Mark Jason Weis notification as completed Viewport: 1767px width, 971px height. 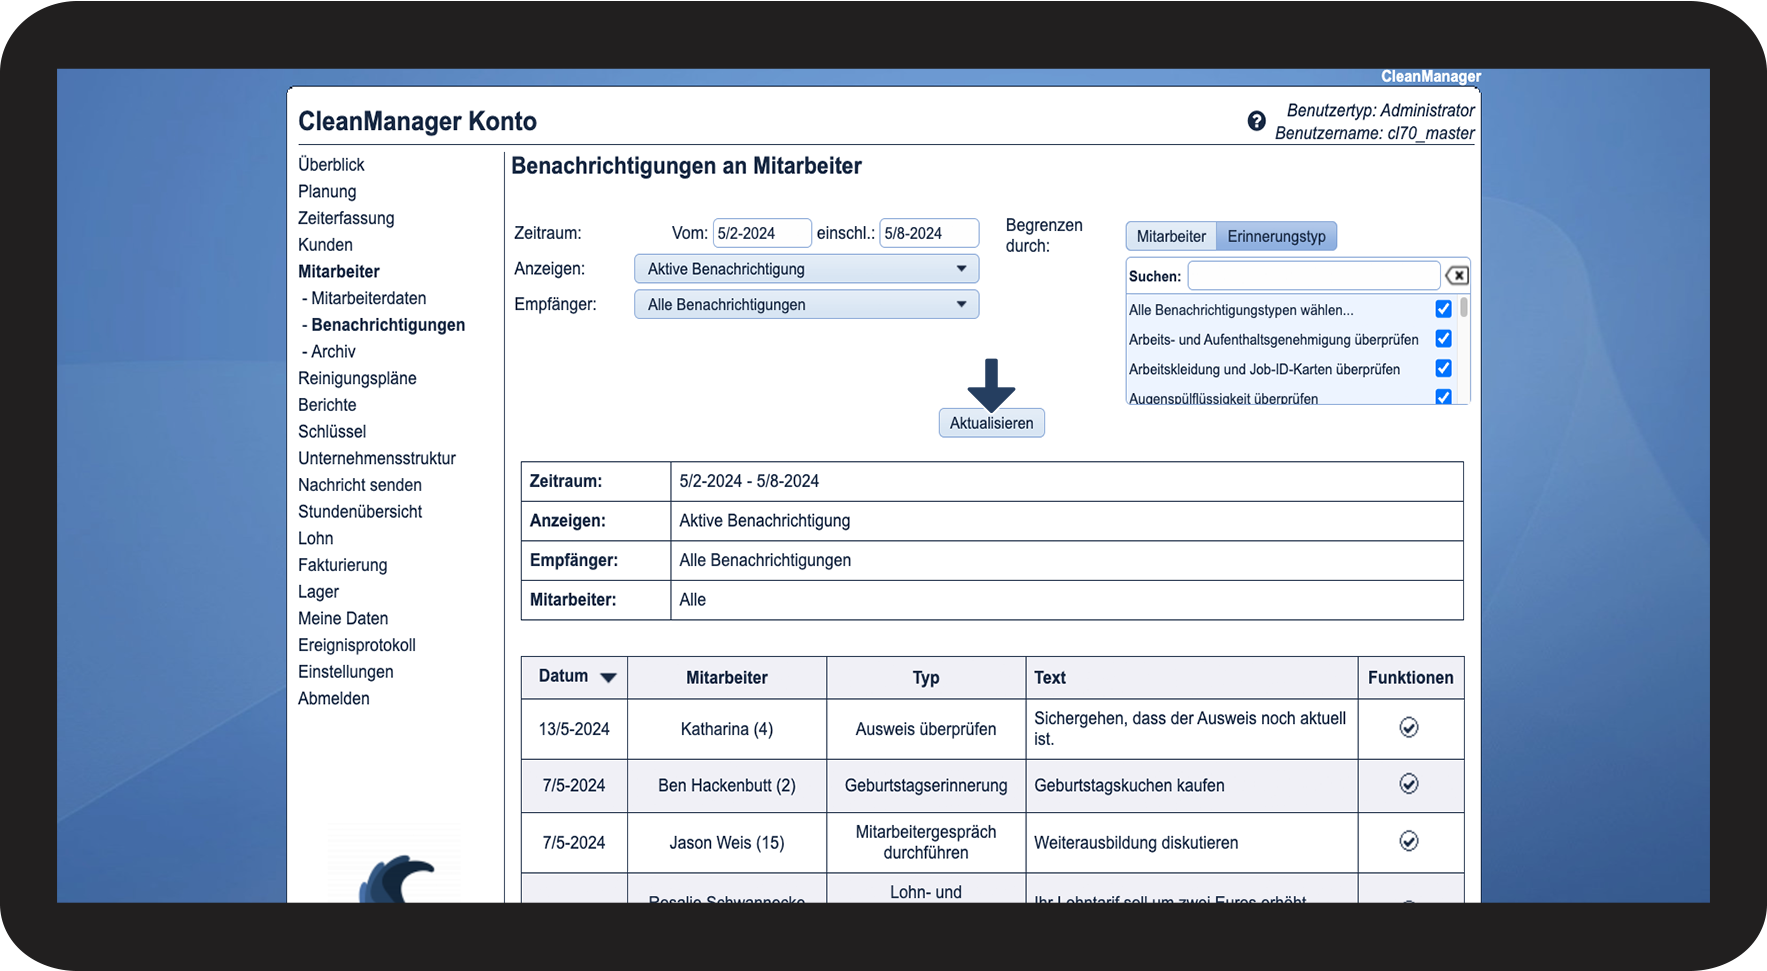pyautogui.click(x=1408, y=841)
